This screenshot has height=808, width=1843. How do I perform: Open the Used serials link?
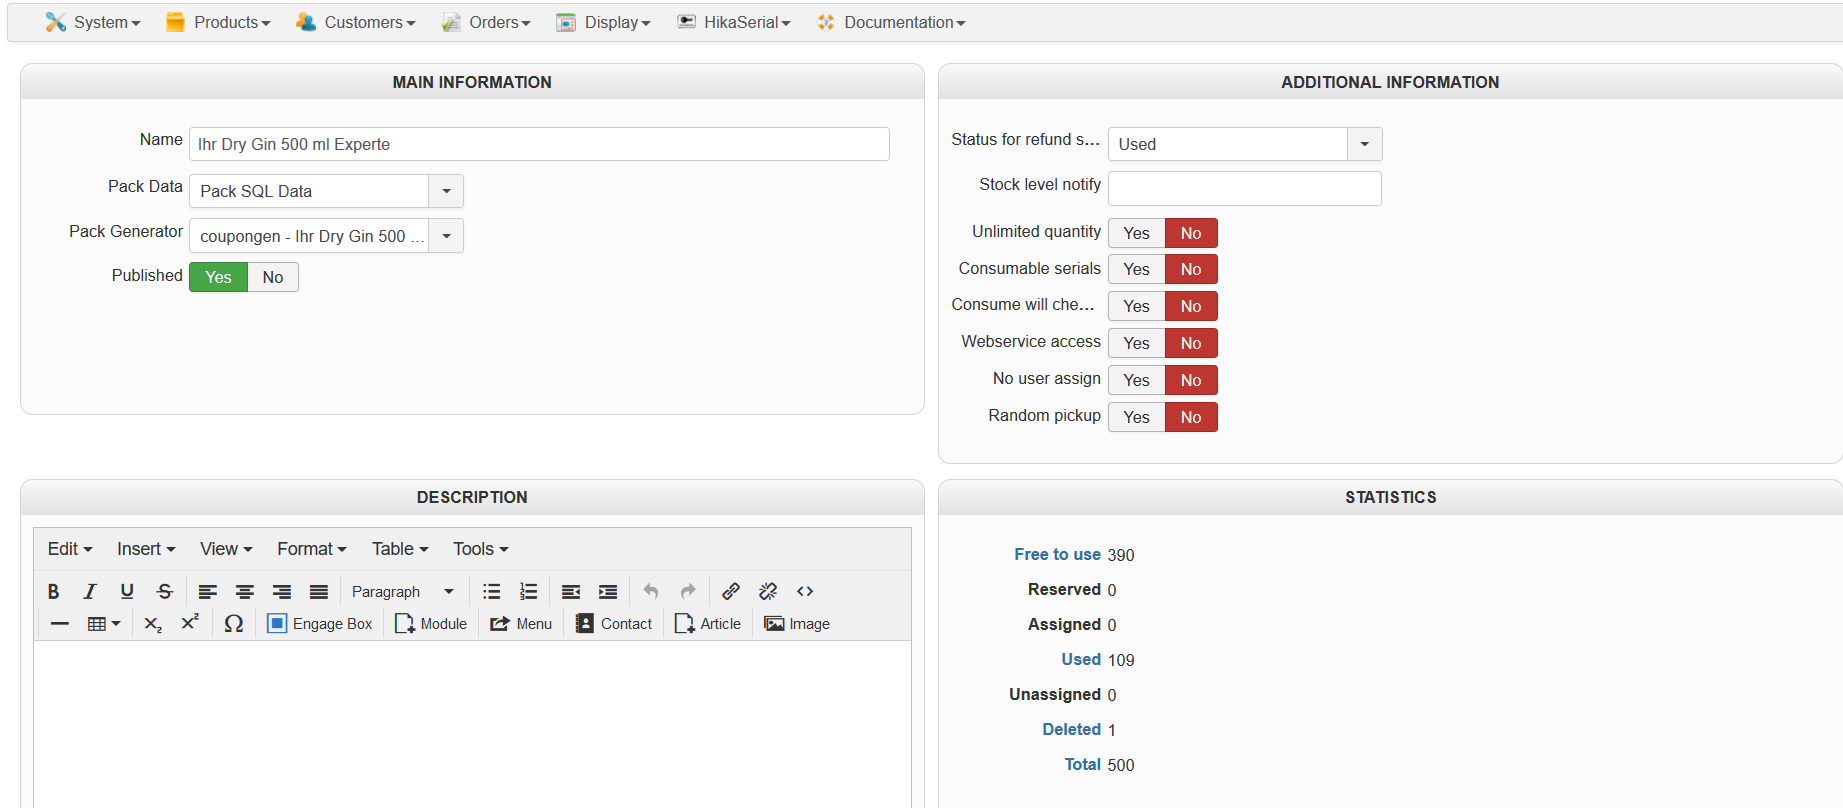click(1081, 659)
